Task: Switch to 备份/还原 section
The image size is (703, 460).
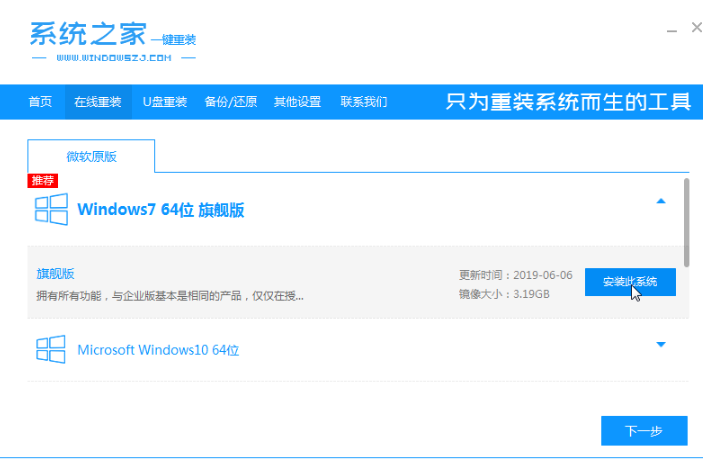Action: coord(229,102)
